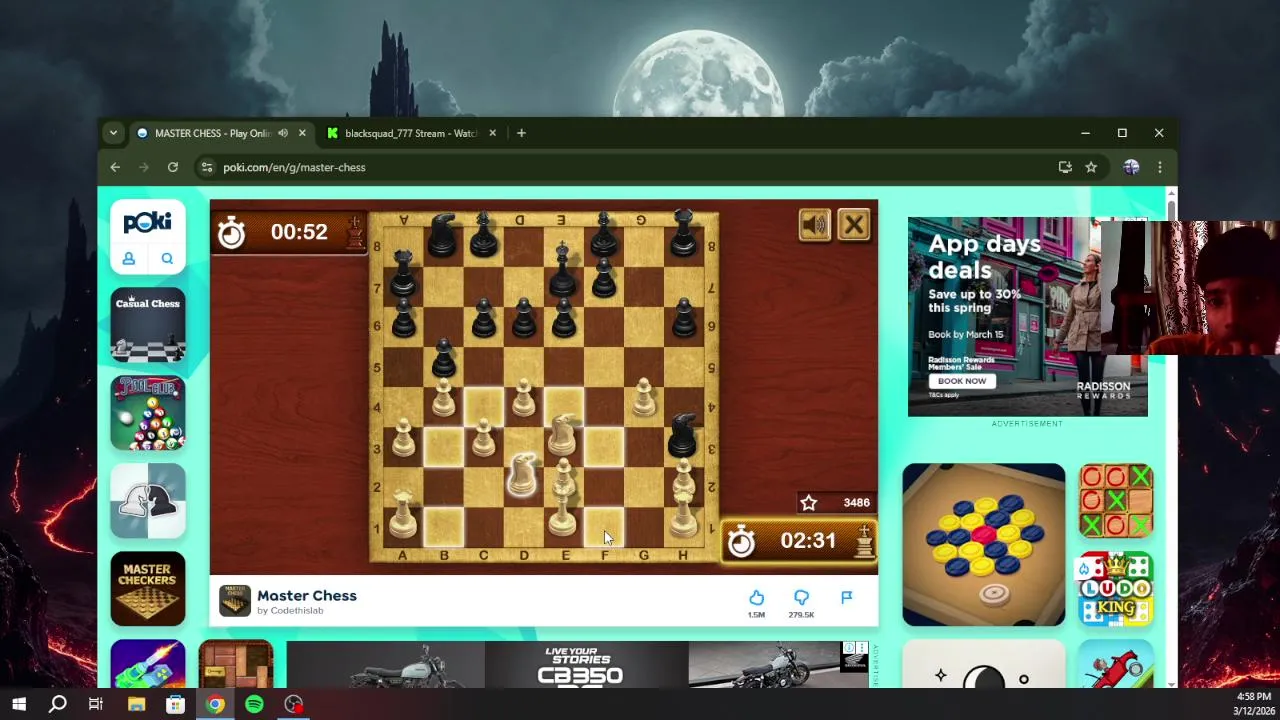Dislike Master Chess with thumbs down

coord(801,598)
